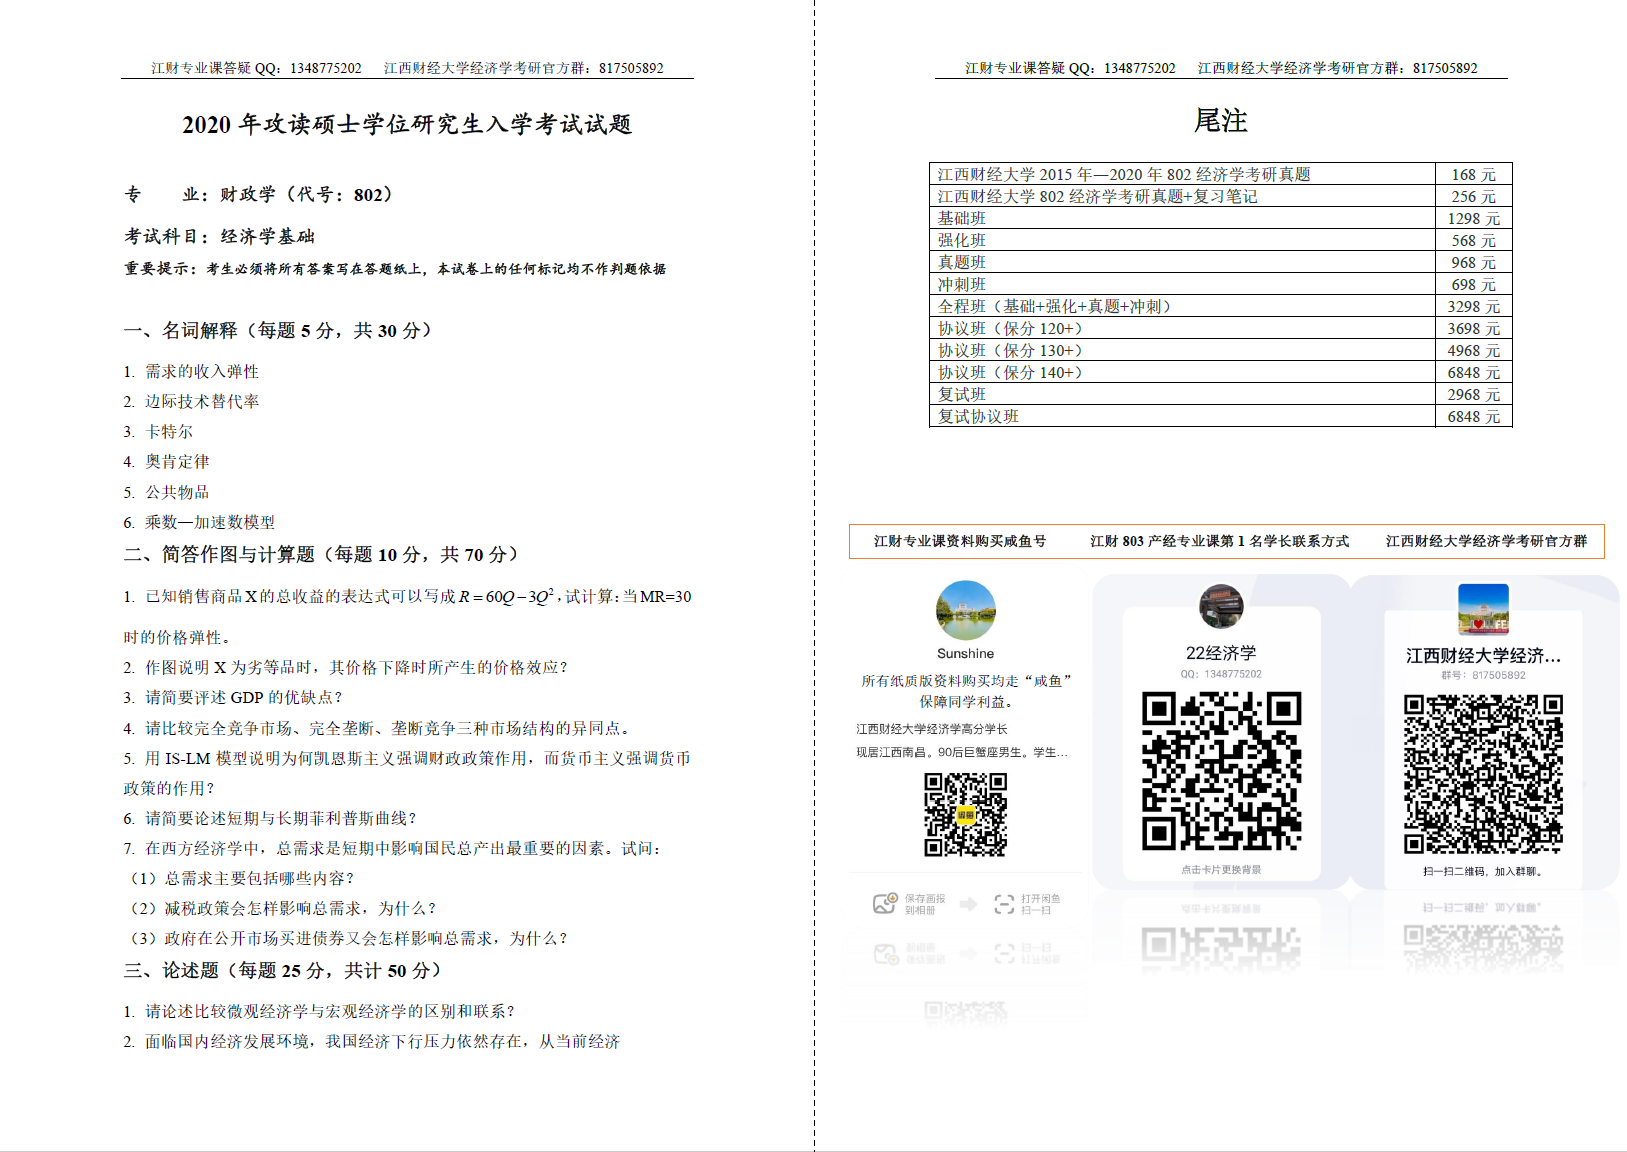The width and height of the screenshot is (1627, 1152).
Task: Click the '三、论述题' section heading
Action: click(x=282, y=970)
